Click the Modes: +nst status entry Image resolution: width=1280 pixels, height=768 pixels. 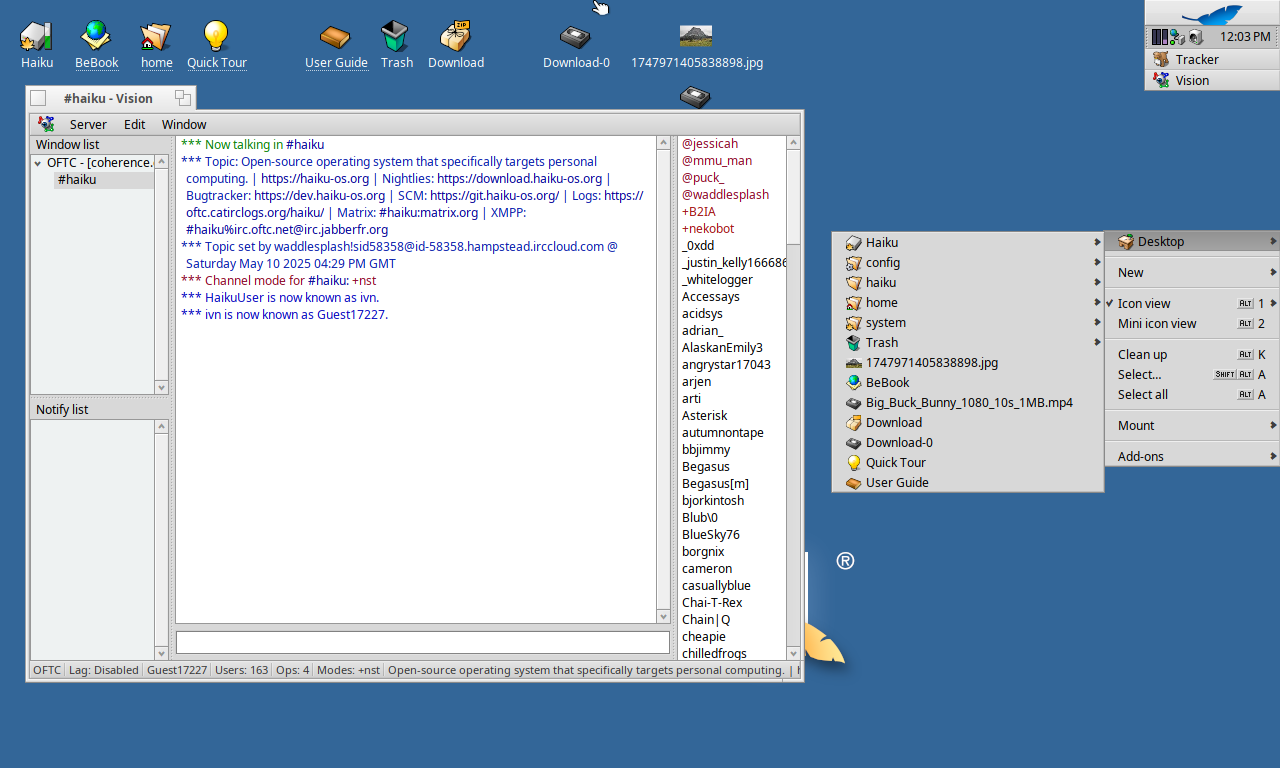[348, 670]
